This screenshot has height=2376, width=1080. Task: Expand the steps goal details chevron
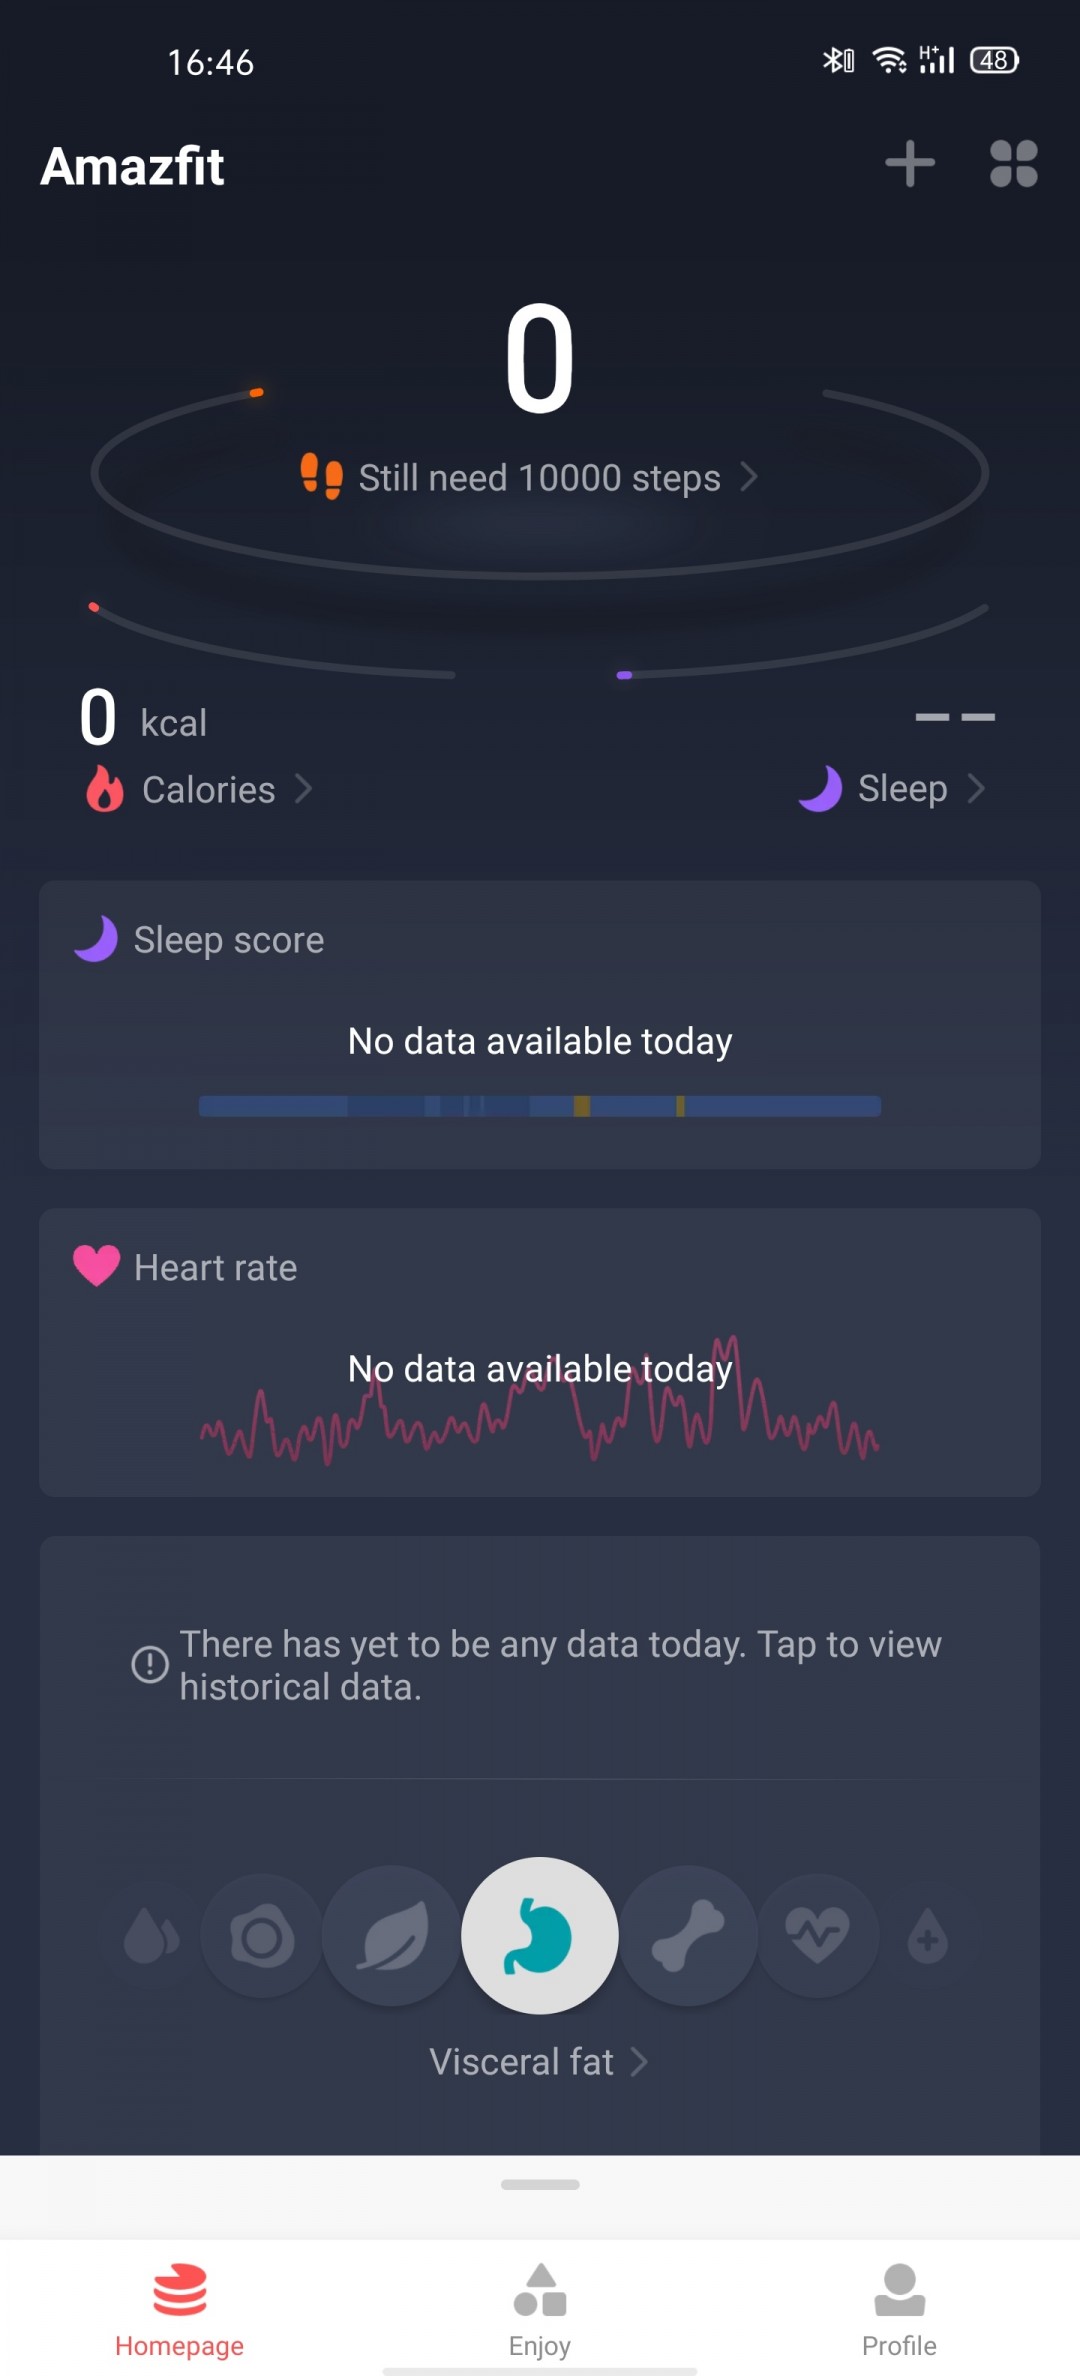[748, 478]
